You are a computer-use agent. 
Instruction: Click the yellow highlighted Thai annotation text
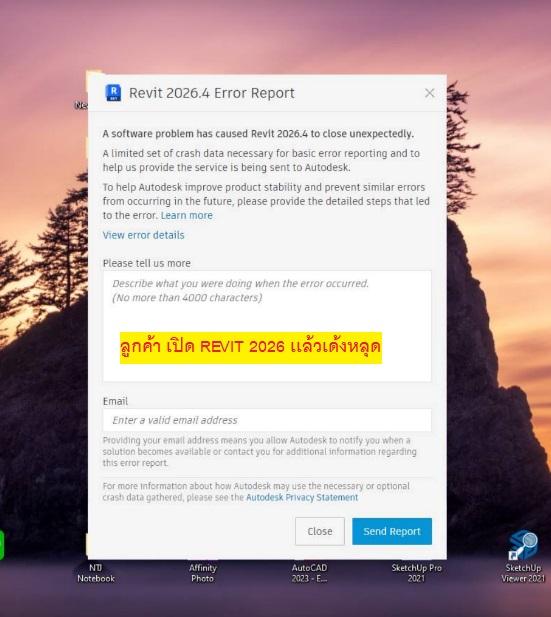click(251, 347)
